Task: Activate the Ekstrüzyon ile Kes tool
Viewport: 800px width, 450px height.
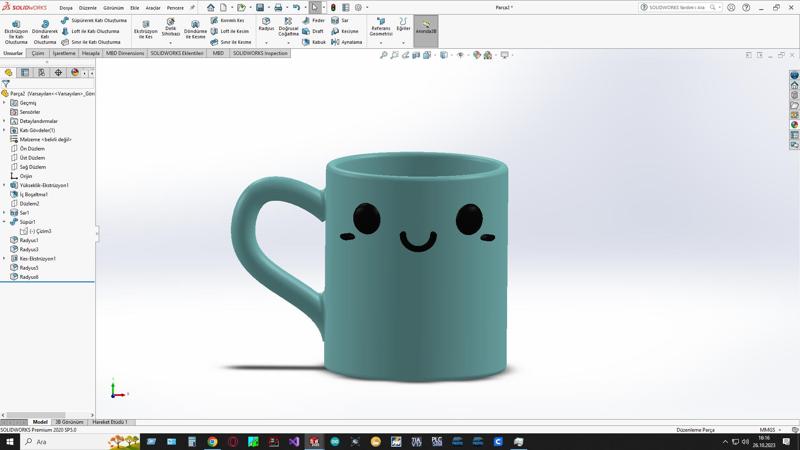Action: click(x=146, y=30)
